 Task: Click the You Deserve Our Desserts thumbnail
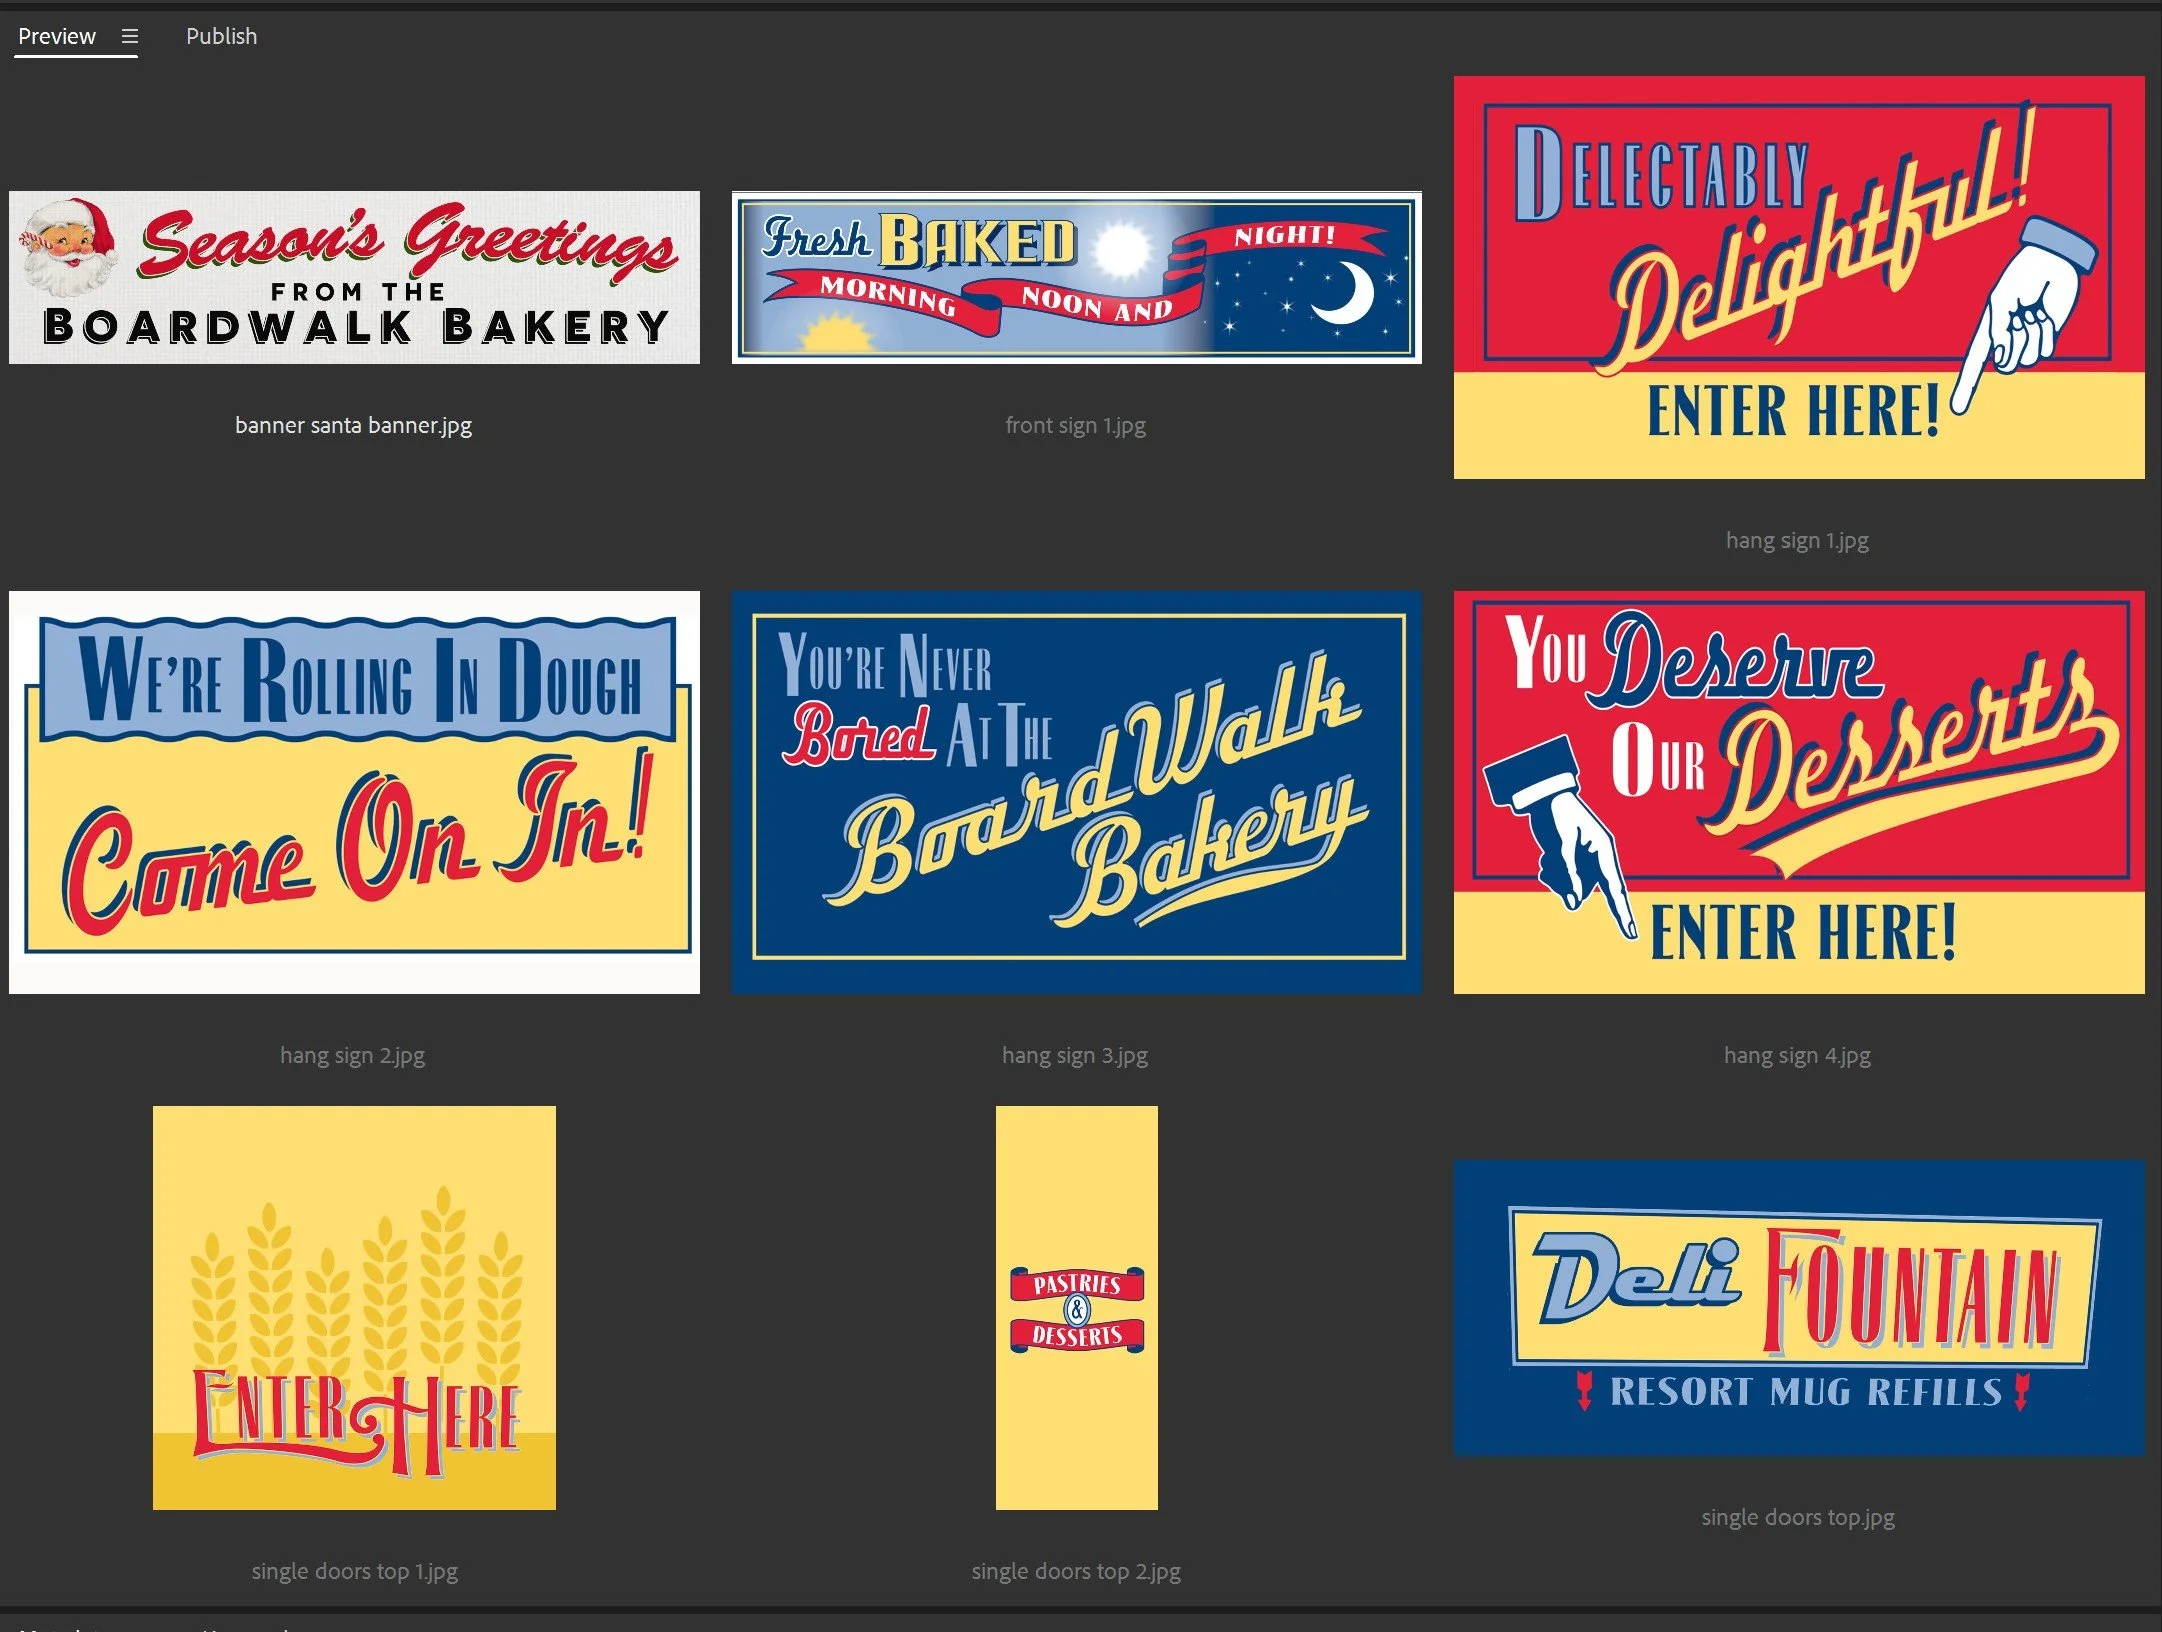[x=1798, y=792]
